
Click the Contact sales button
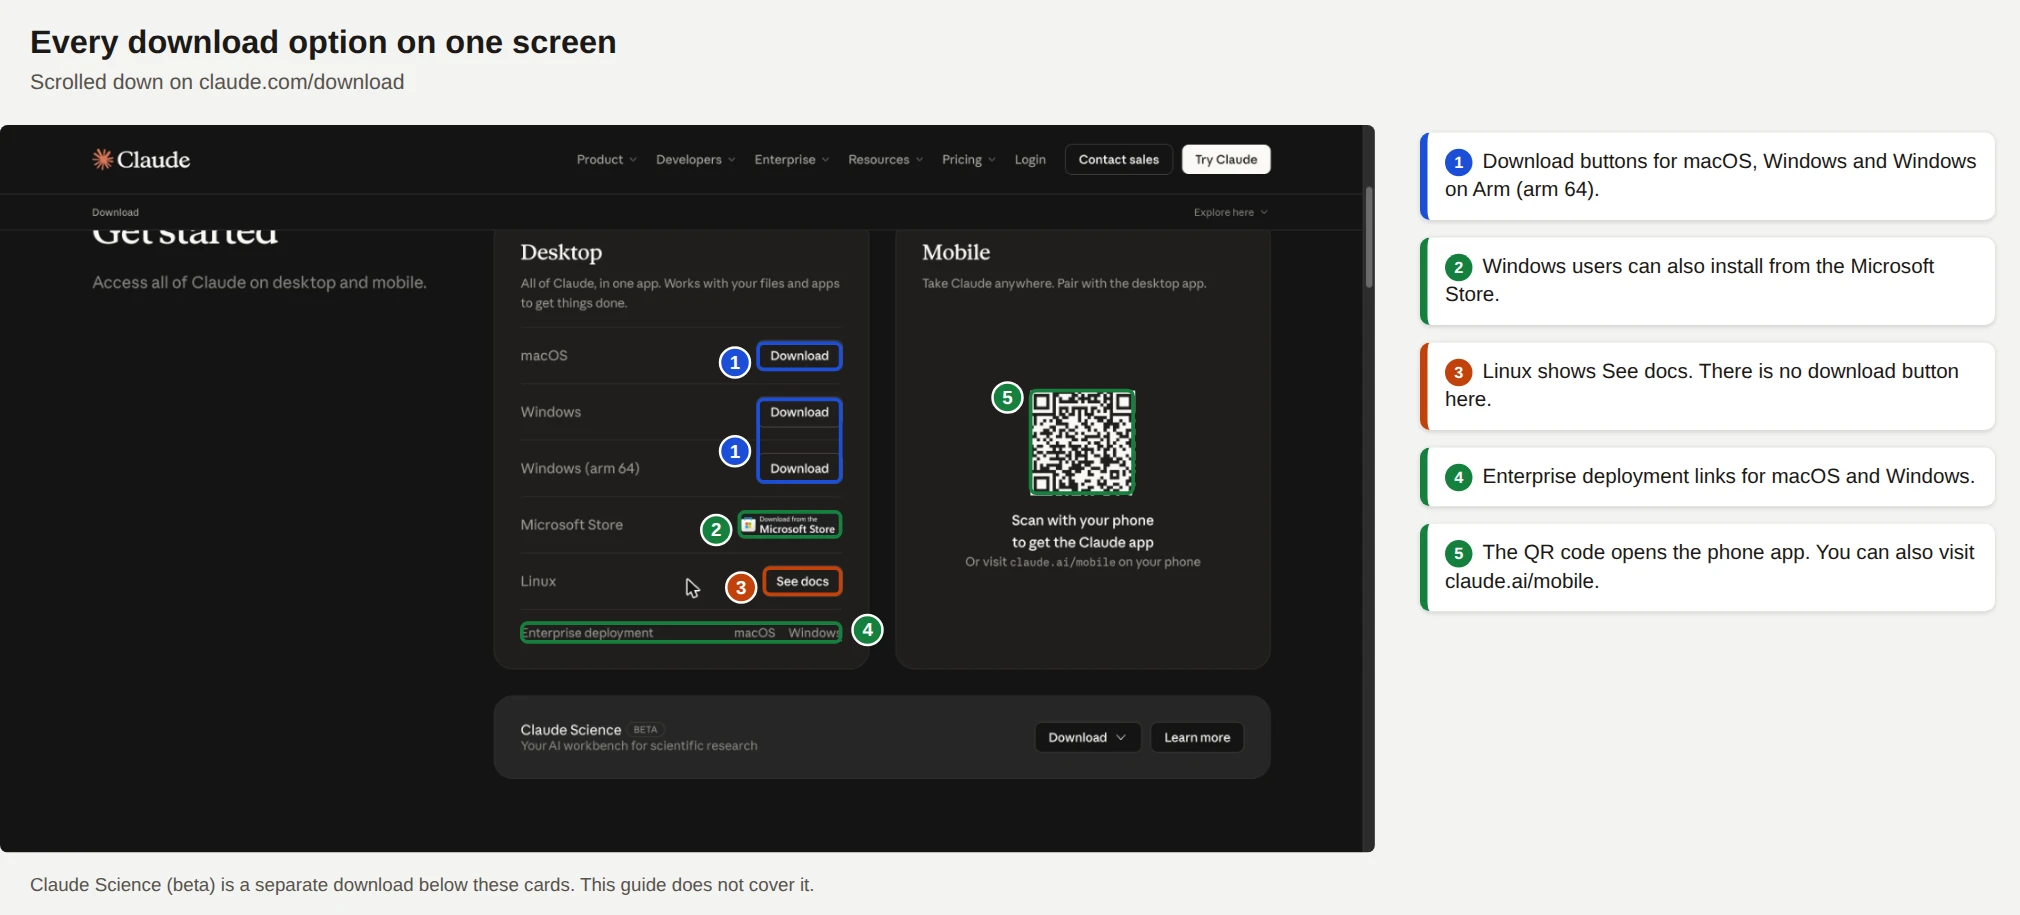1118,160
